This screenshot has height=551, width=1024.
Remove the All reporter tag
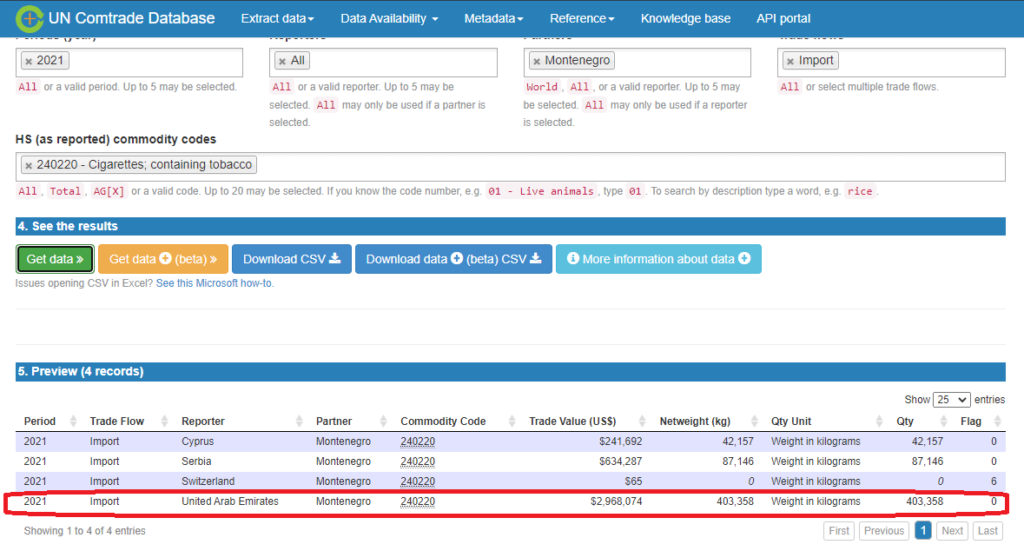click(x=282, y=61)
